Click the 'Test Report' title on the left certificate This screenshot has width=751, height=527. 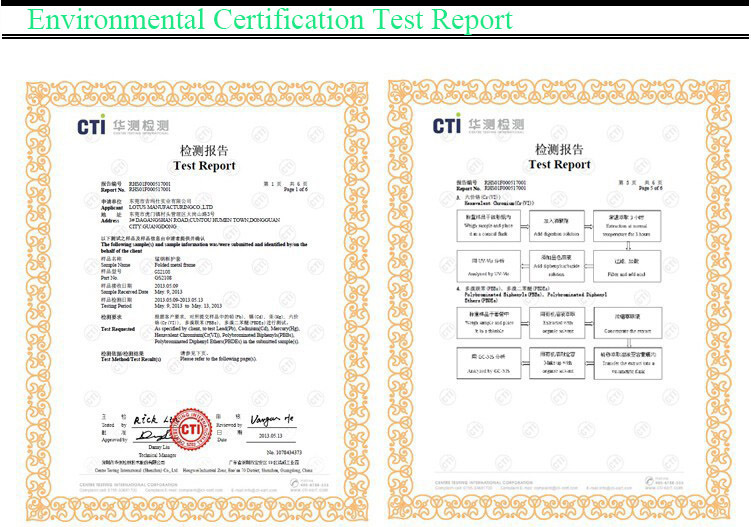[204, 165]
